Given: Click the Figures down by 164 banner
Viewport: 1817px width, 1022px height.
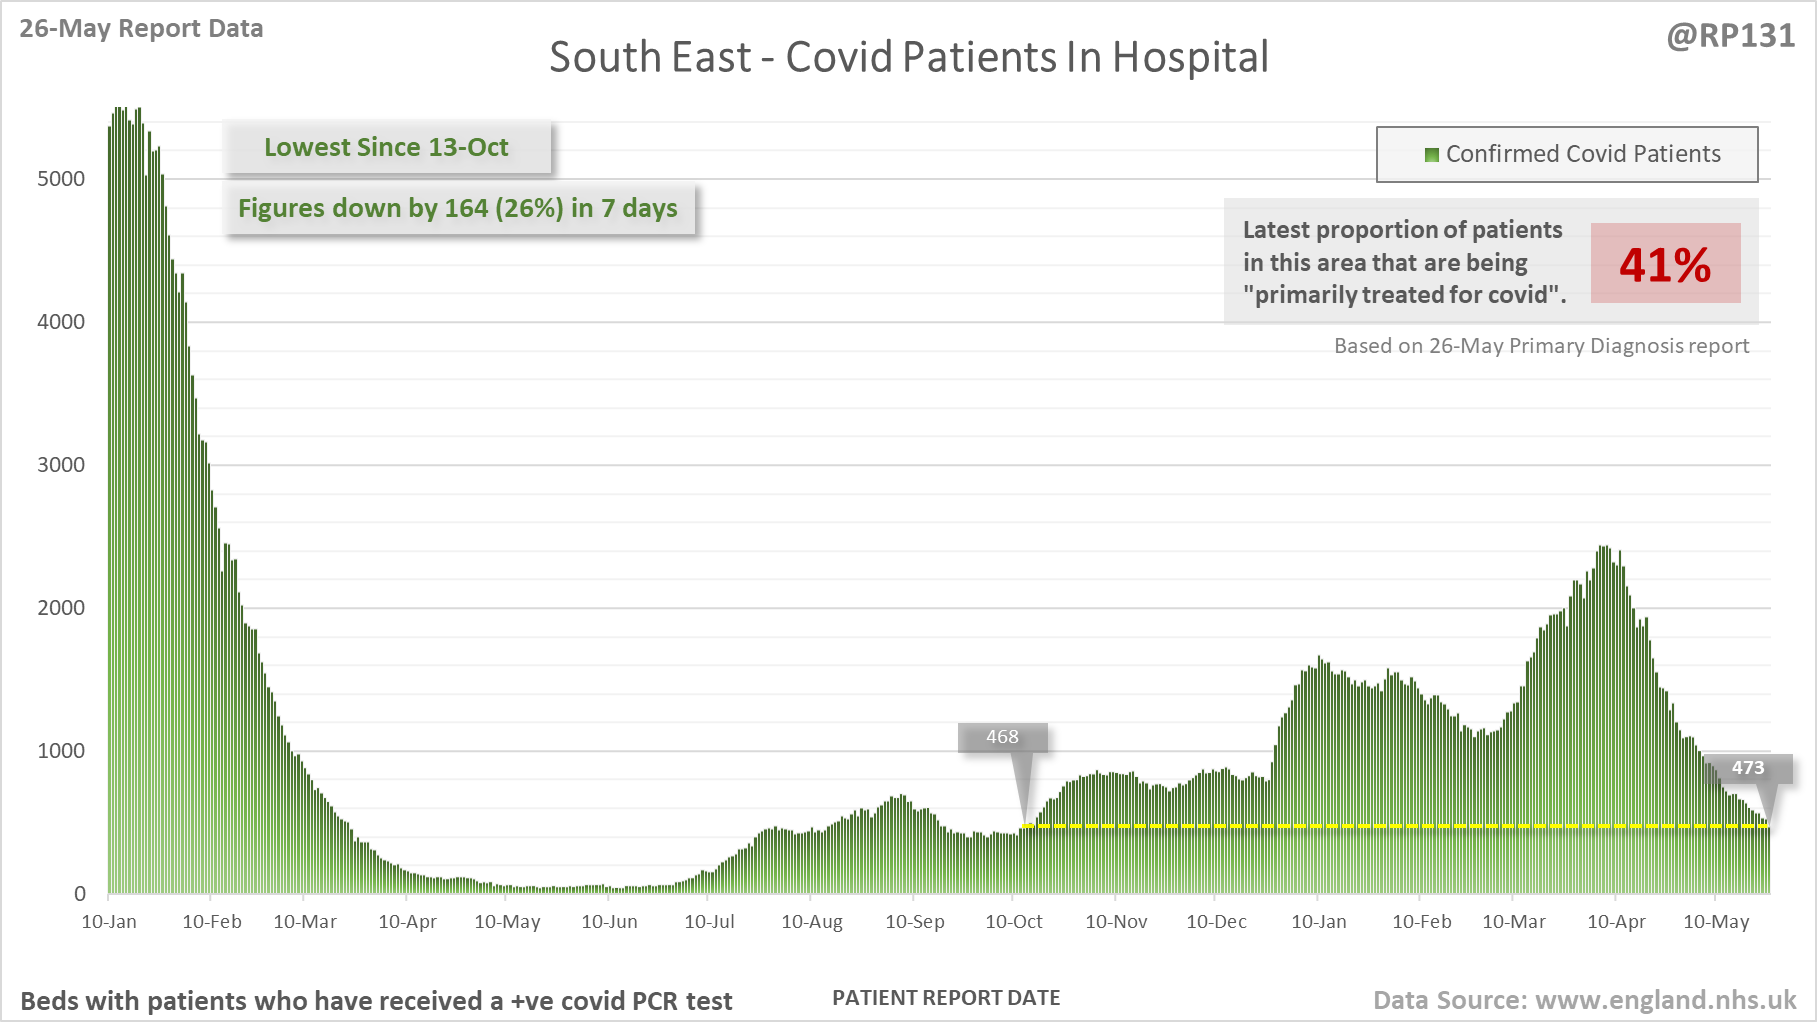Looking at the screenshot, I should click(458, 208).
